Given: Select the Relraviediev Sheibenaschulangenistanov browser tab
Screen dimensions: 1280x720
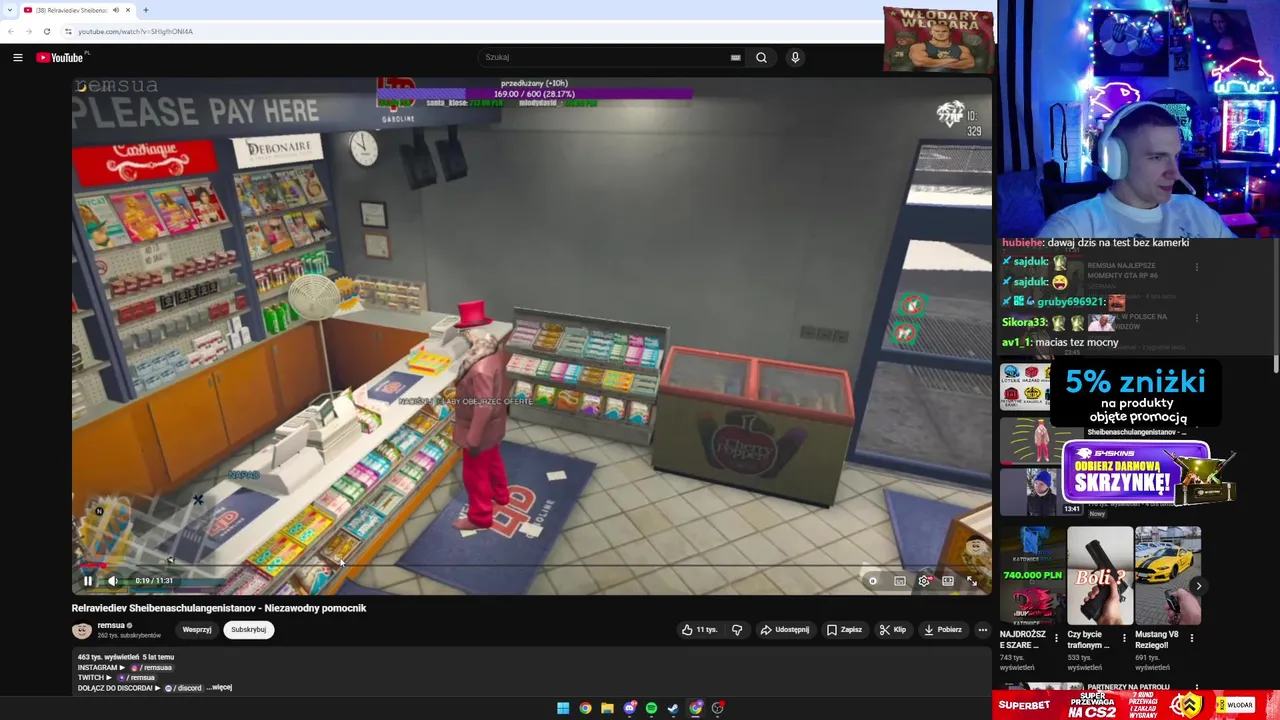Looking at the screenshot, I should coord(78,10).
